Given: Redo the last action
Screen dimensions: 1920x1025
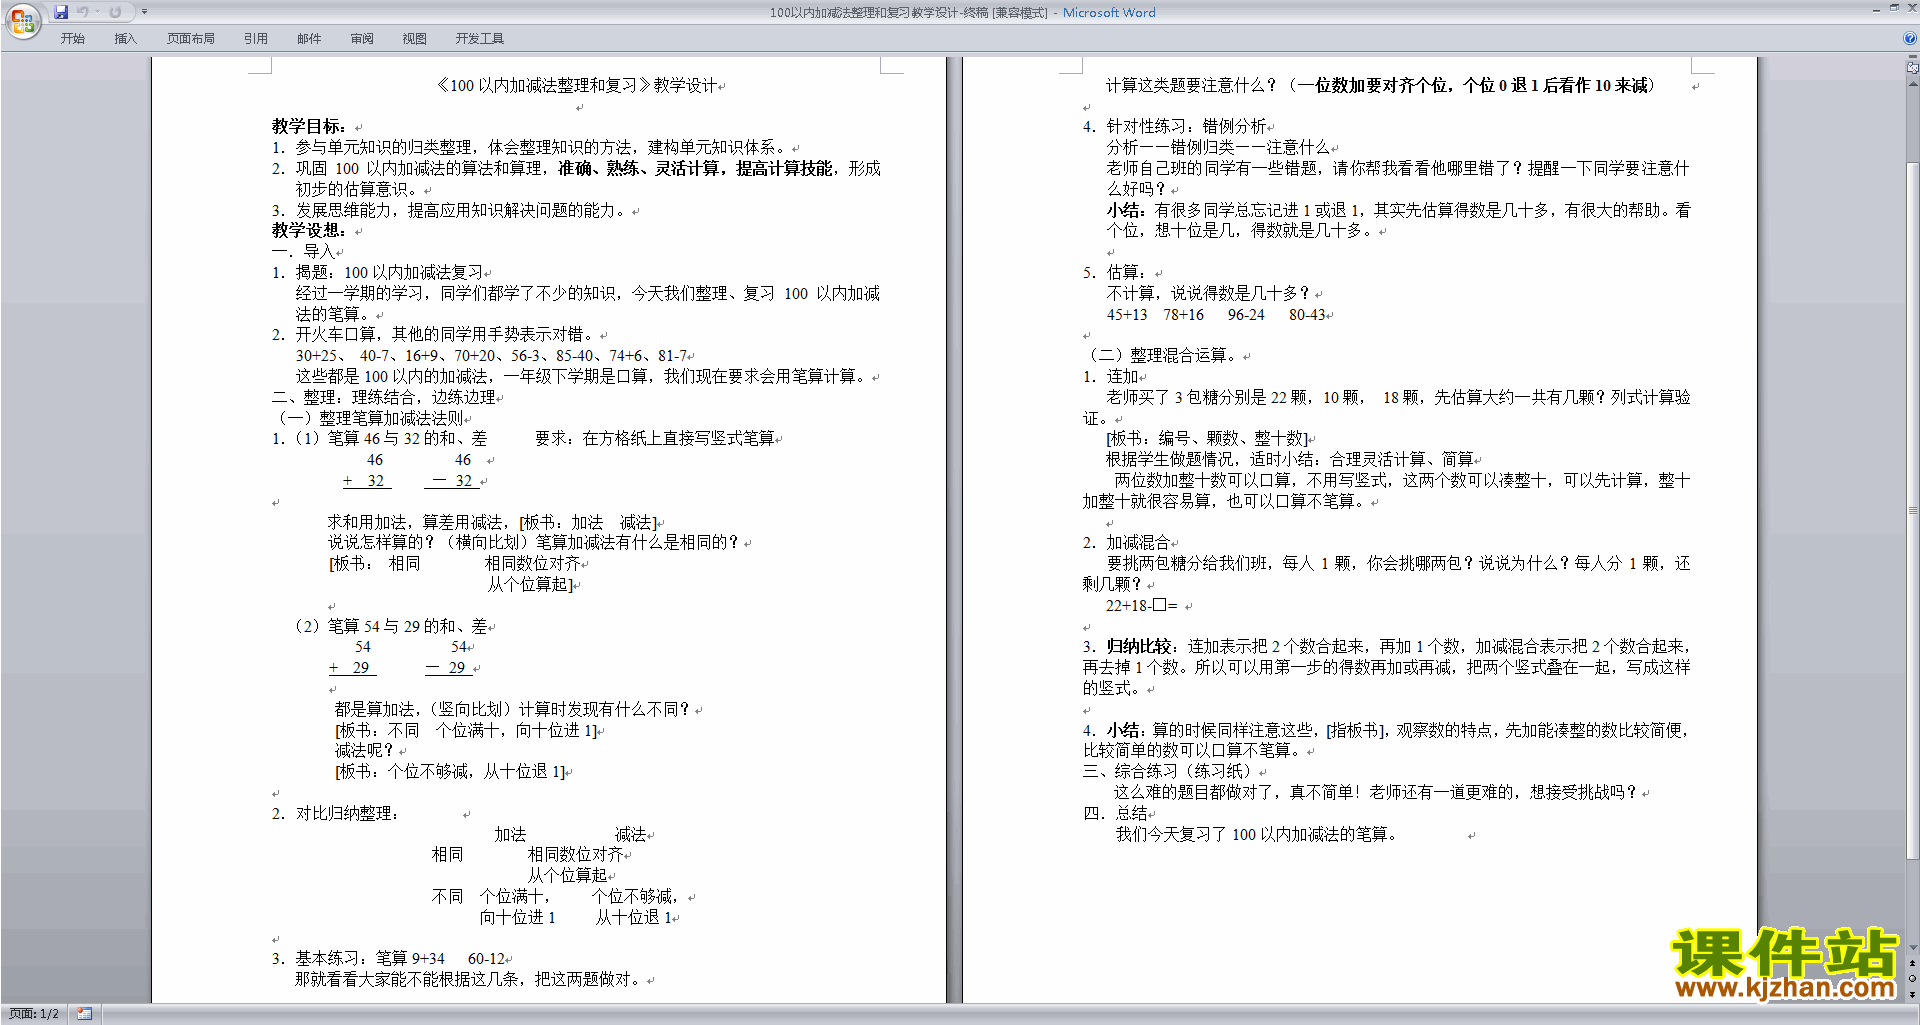Looking at the screenshot, I should click(115, 12).
